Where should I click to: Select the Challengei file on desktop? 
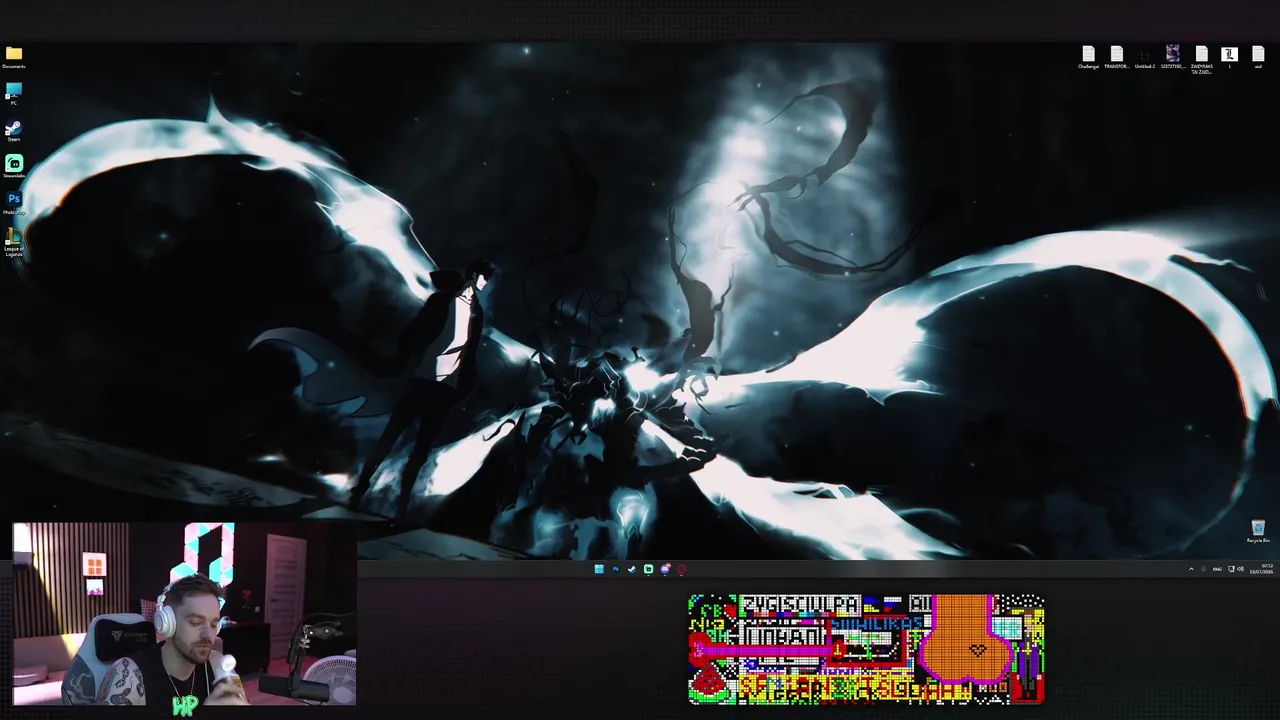tap(1088, 58)
